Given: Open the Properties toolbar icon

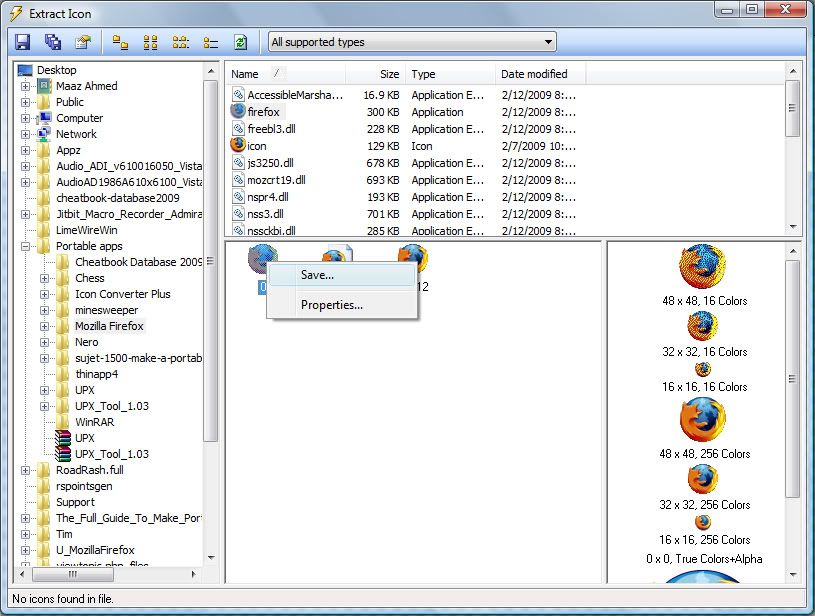Looking at the screenshot, I should pos(83,42).
